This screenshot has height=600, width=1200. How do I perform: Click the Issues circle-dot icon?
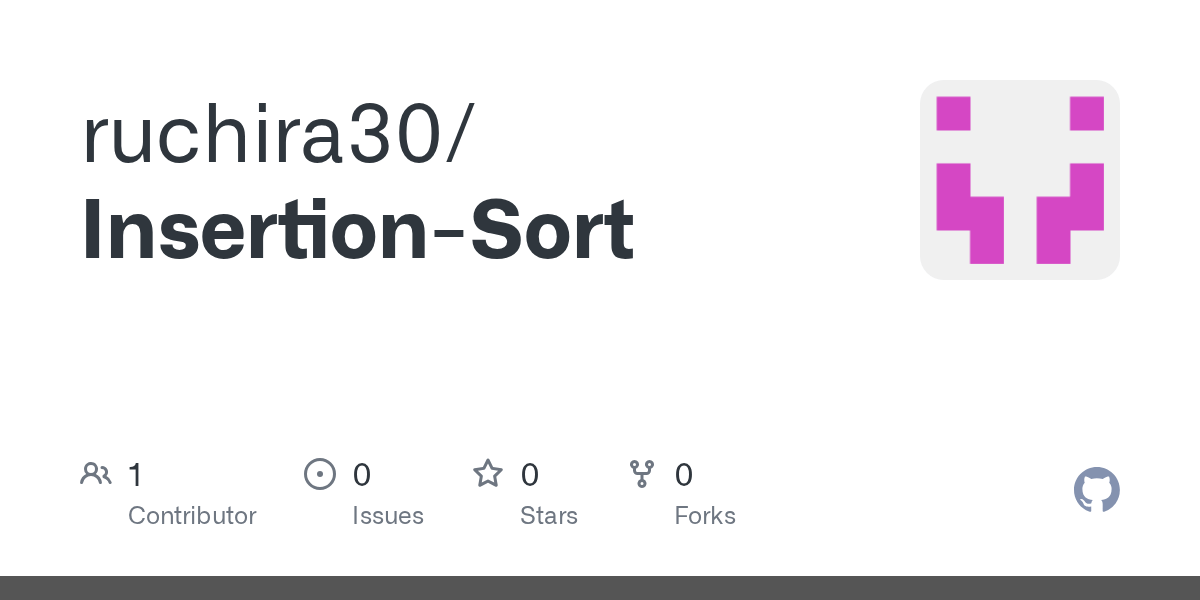[x=319, y=474]
